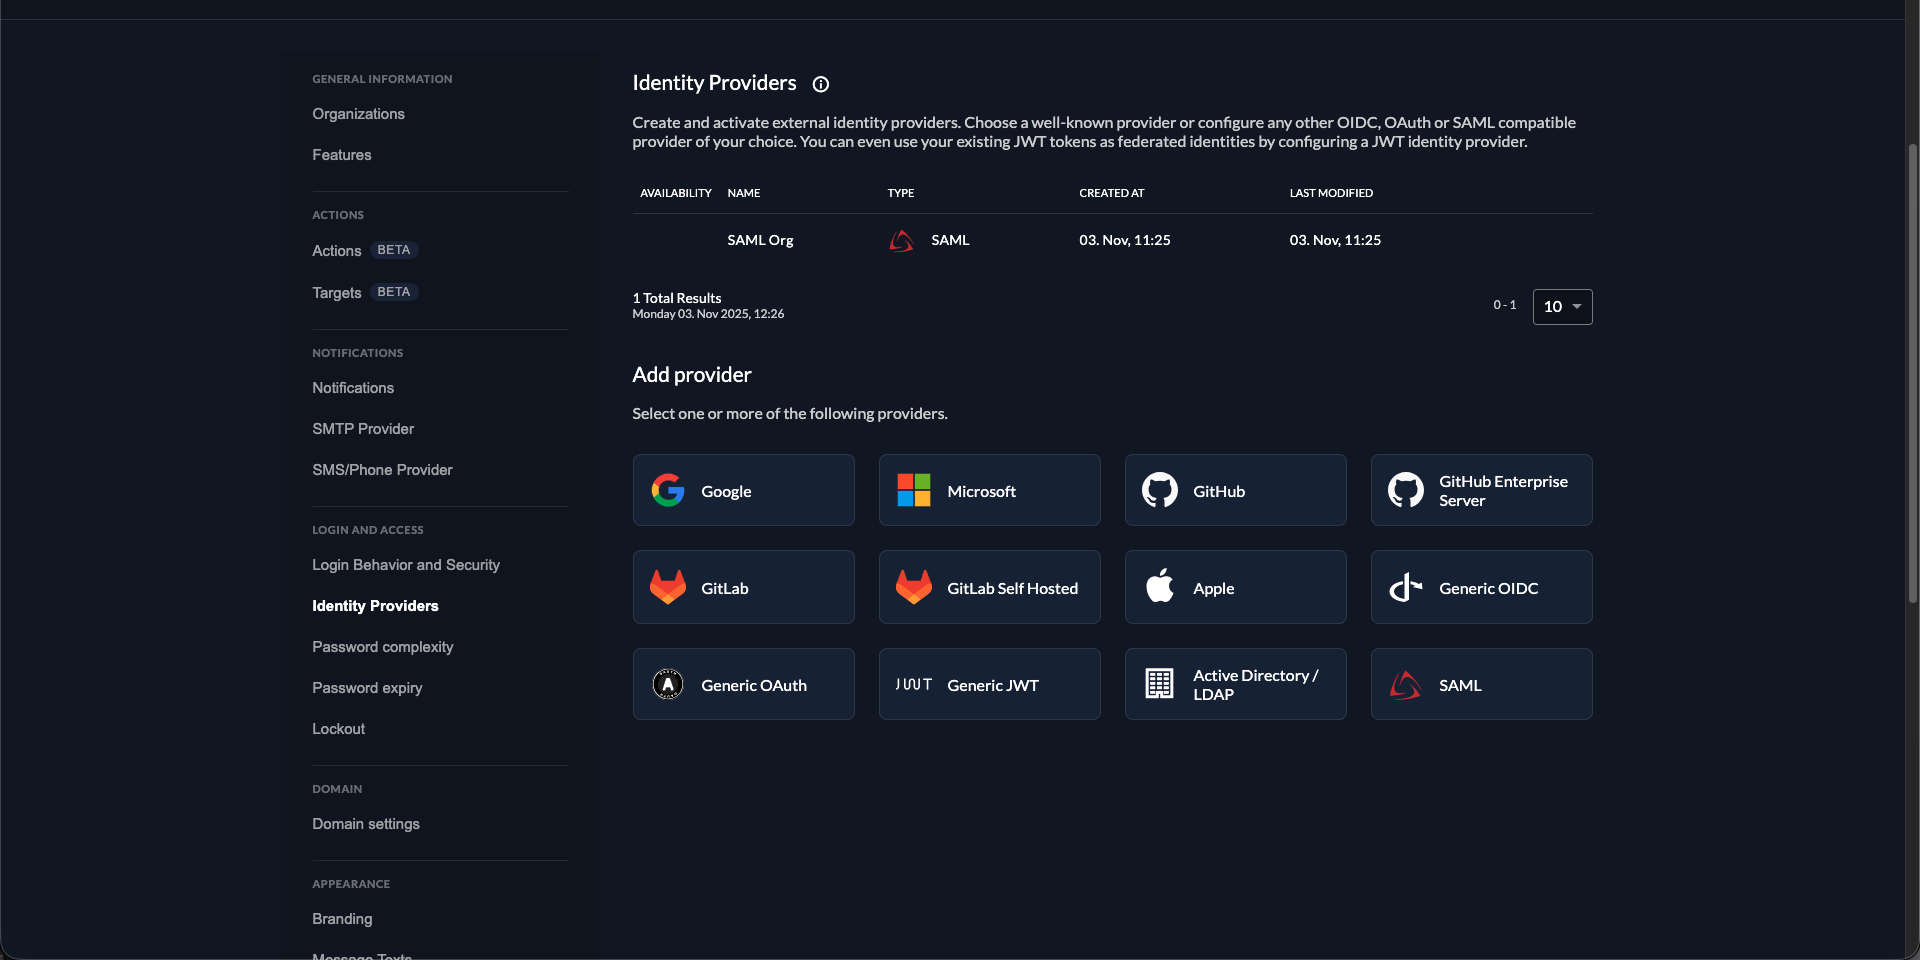Click the GitLab Self Hosted icon
1920x960 pixels.
[x=914, y=587]
